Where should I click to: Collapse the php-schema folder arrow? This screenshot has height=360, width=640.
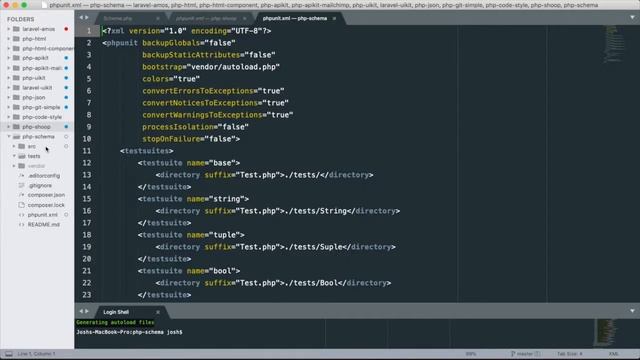coord(9,137)
